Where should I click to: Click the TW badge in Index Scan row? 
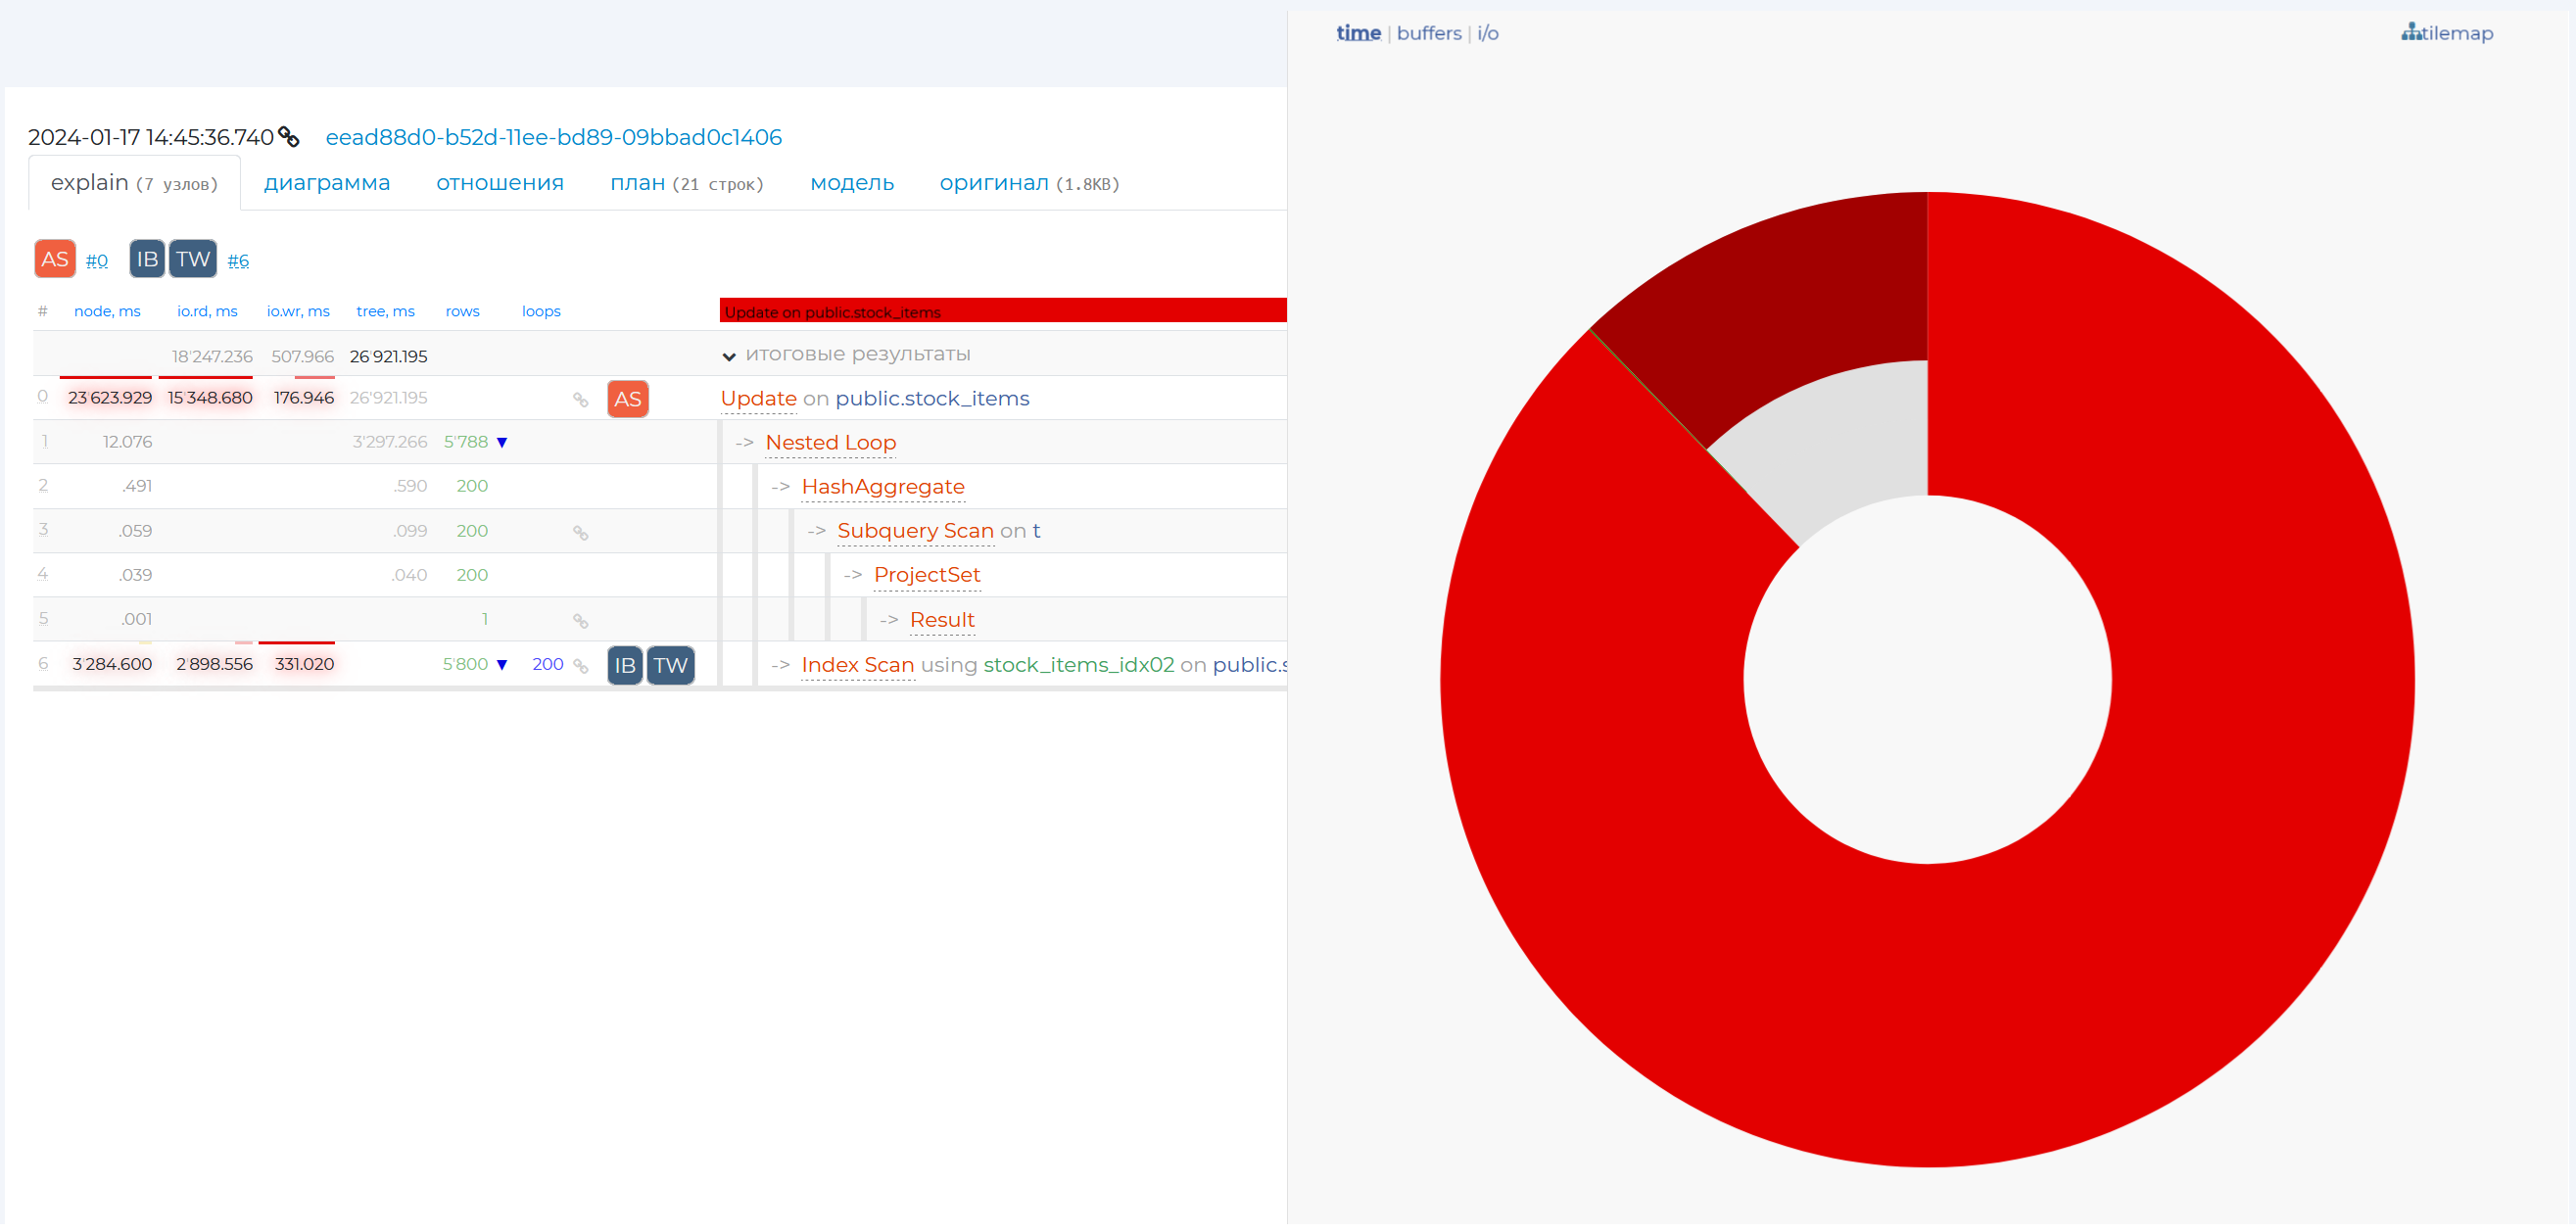pos(670,667)
